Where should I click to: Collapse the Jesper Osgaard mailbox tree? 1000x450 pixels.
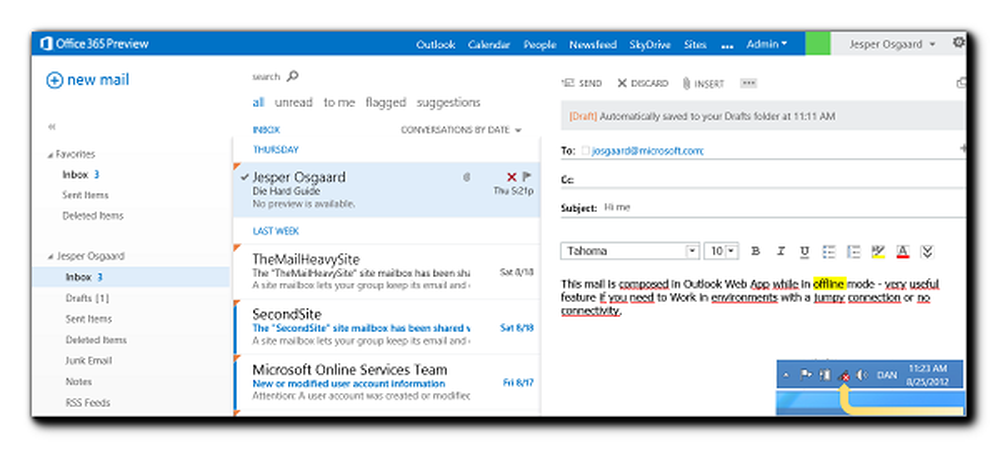(50, 257)
